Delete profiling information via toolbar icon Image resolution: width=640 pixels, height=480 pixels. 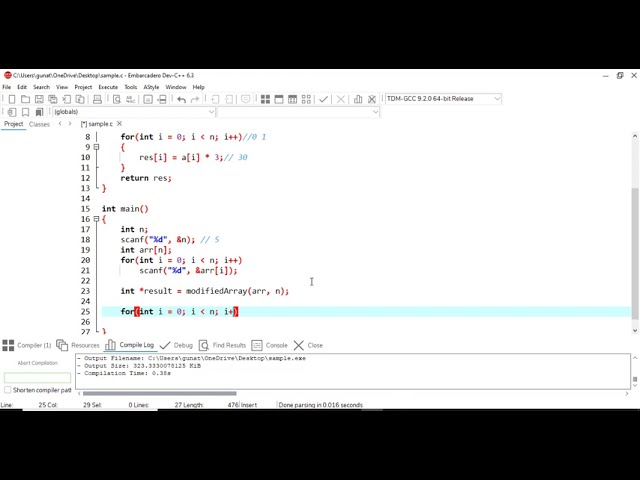pos(372,99)
